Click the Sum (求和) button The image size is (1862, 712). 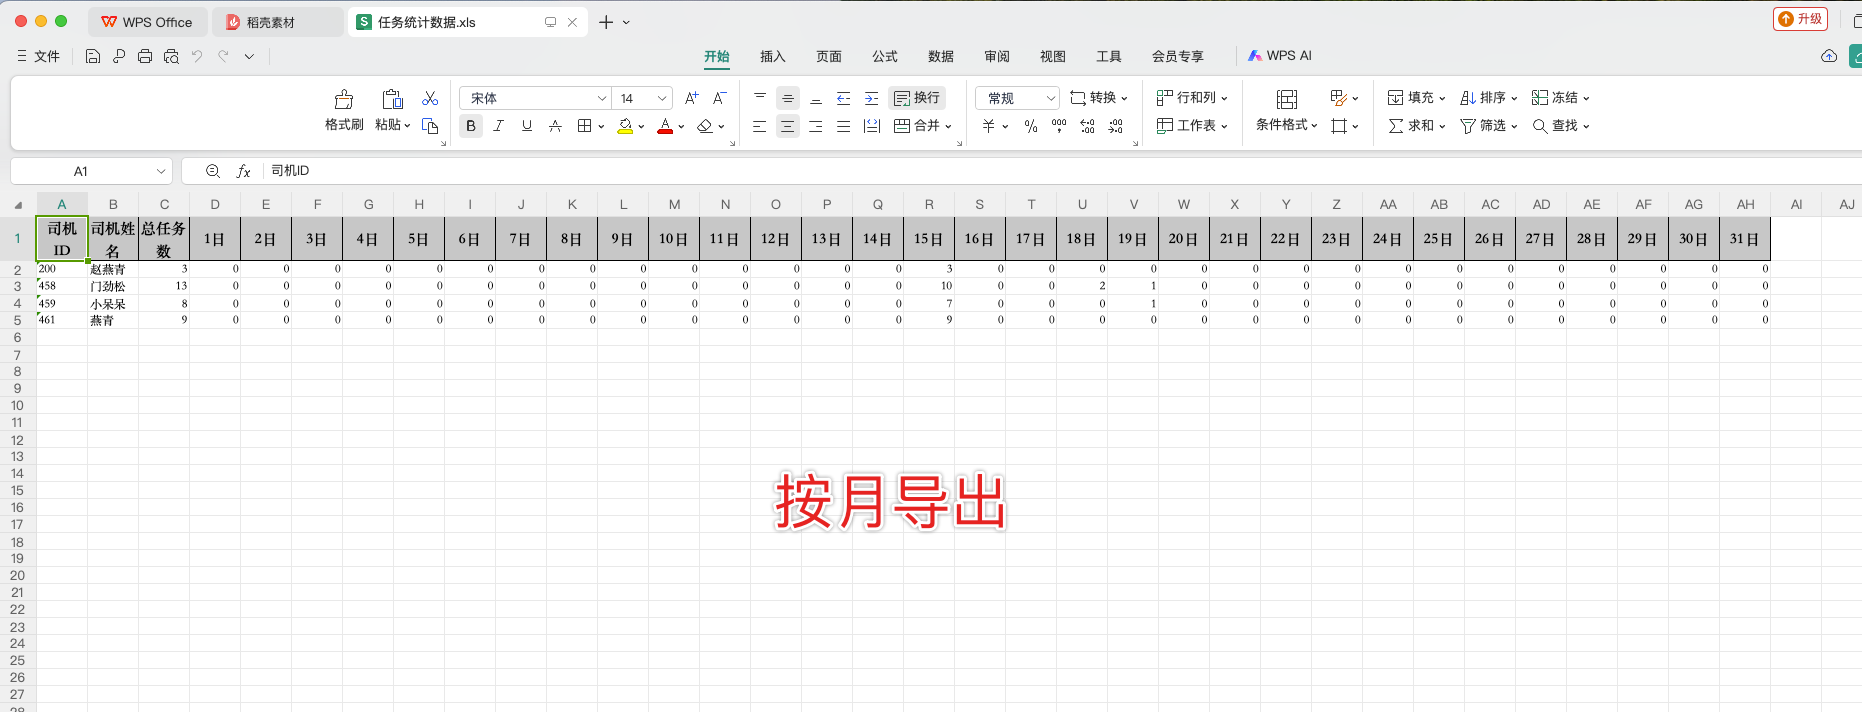click(1417, 126)
